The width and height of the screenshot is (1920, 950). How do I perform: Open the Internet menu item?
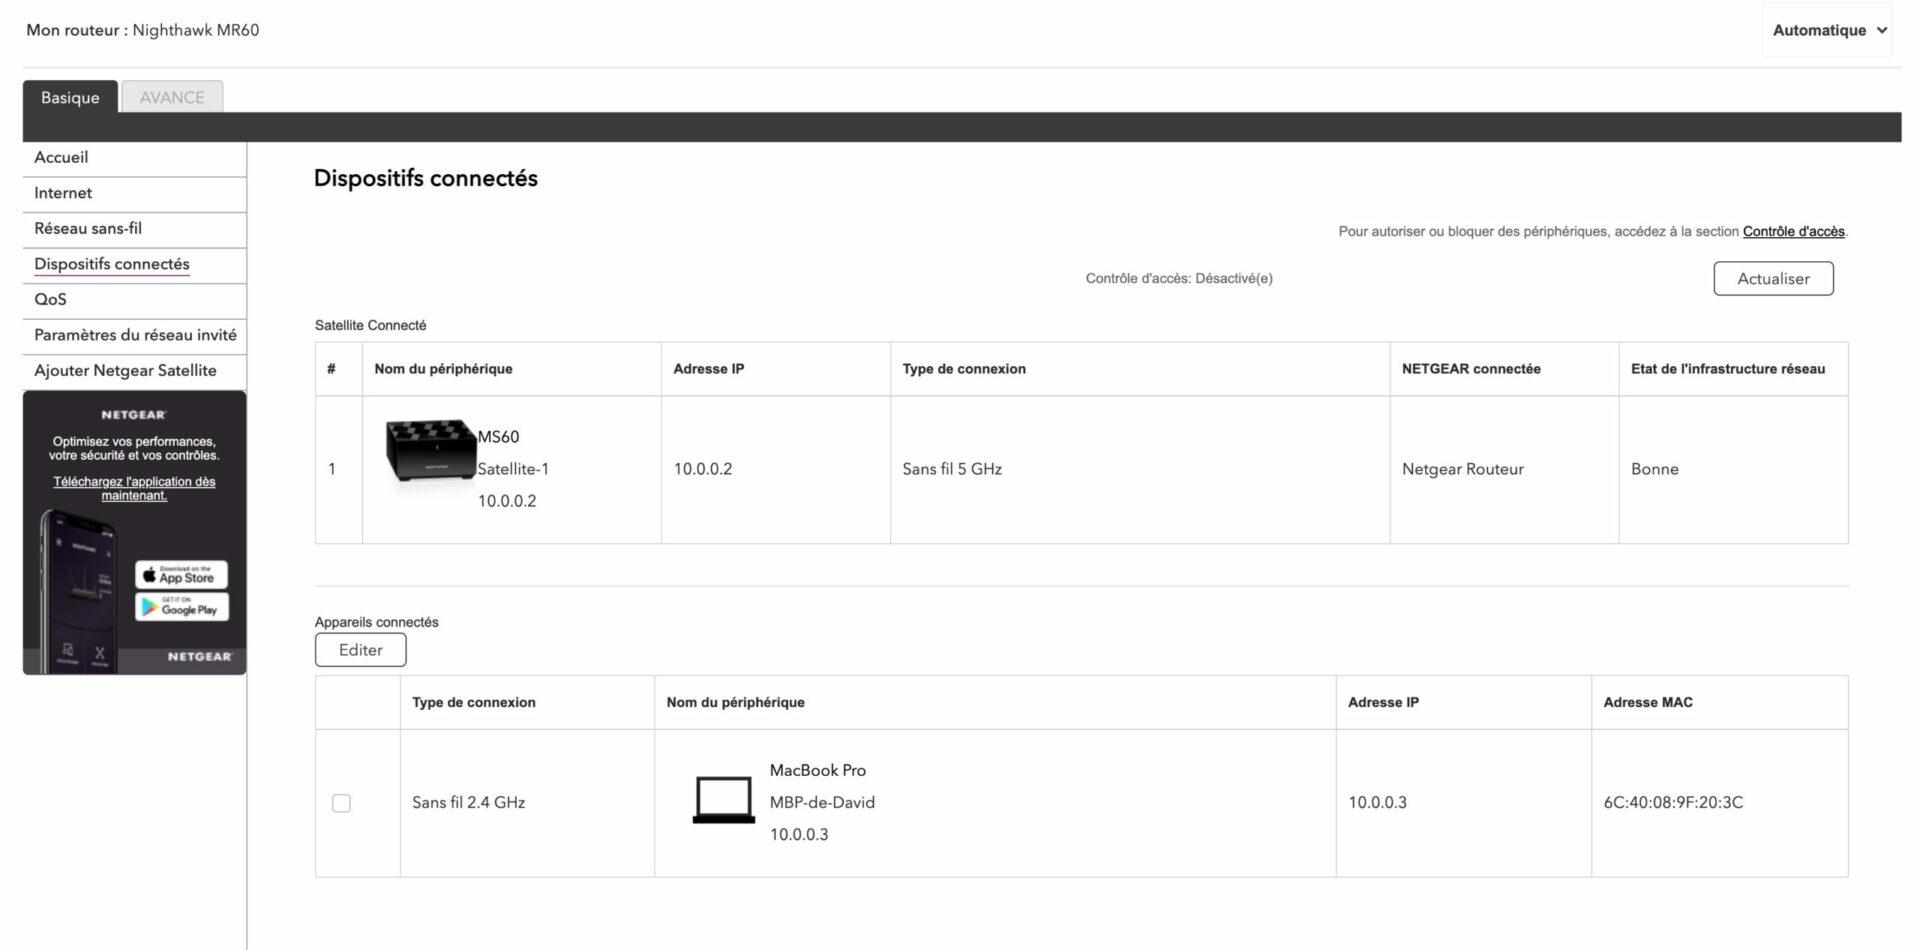tap(134, 193)
